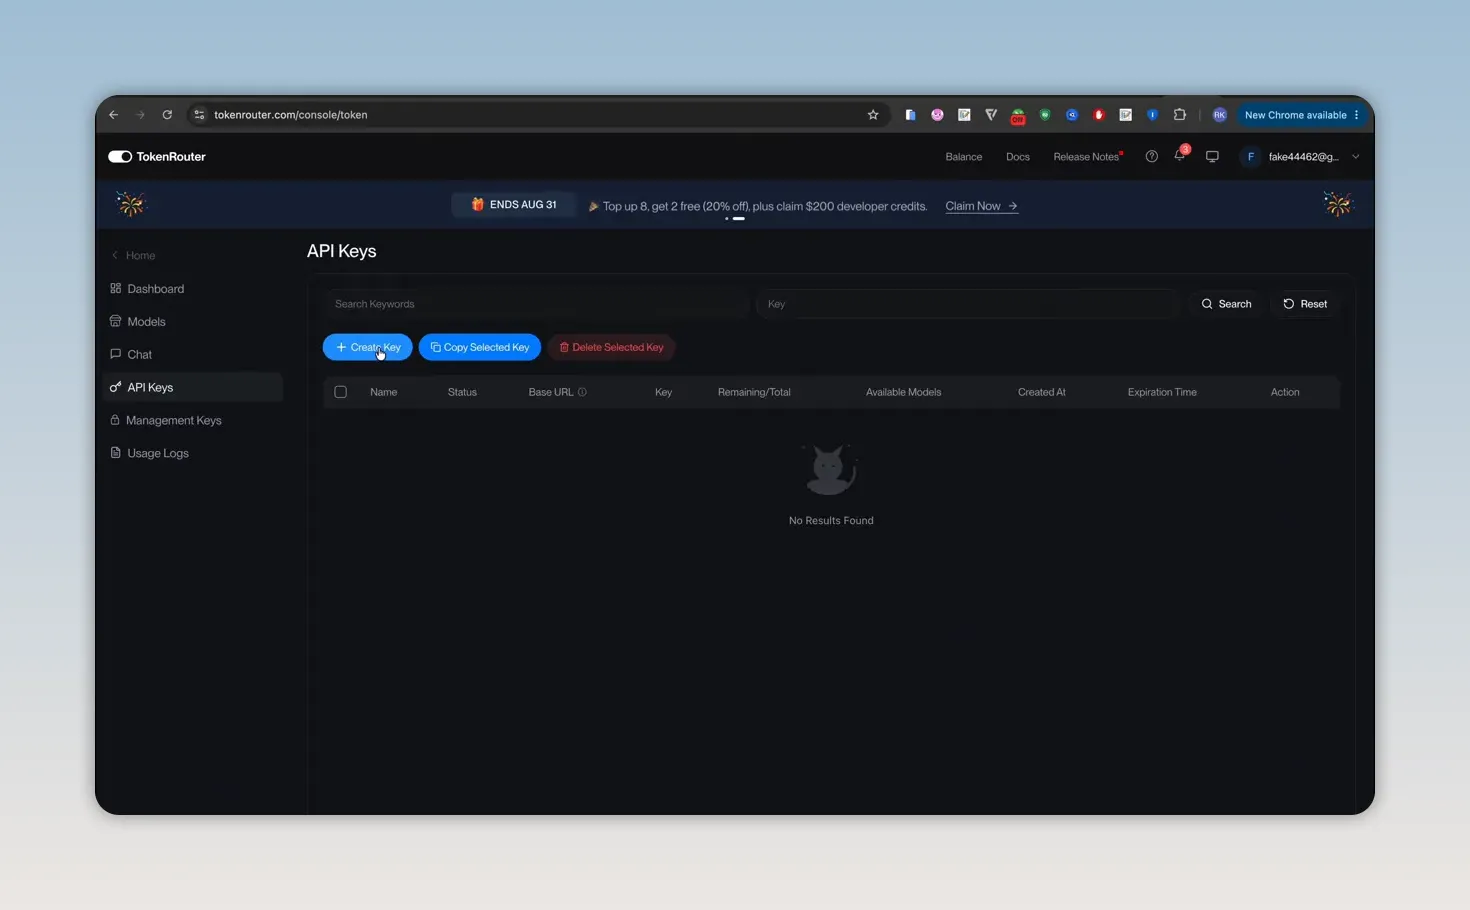The height and width of the screenshot is (910, 1470).
Task: Click the Create Key button
Action: pyautogui.click(x=367, y=347)
